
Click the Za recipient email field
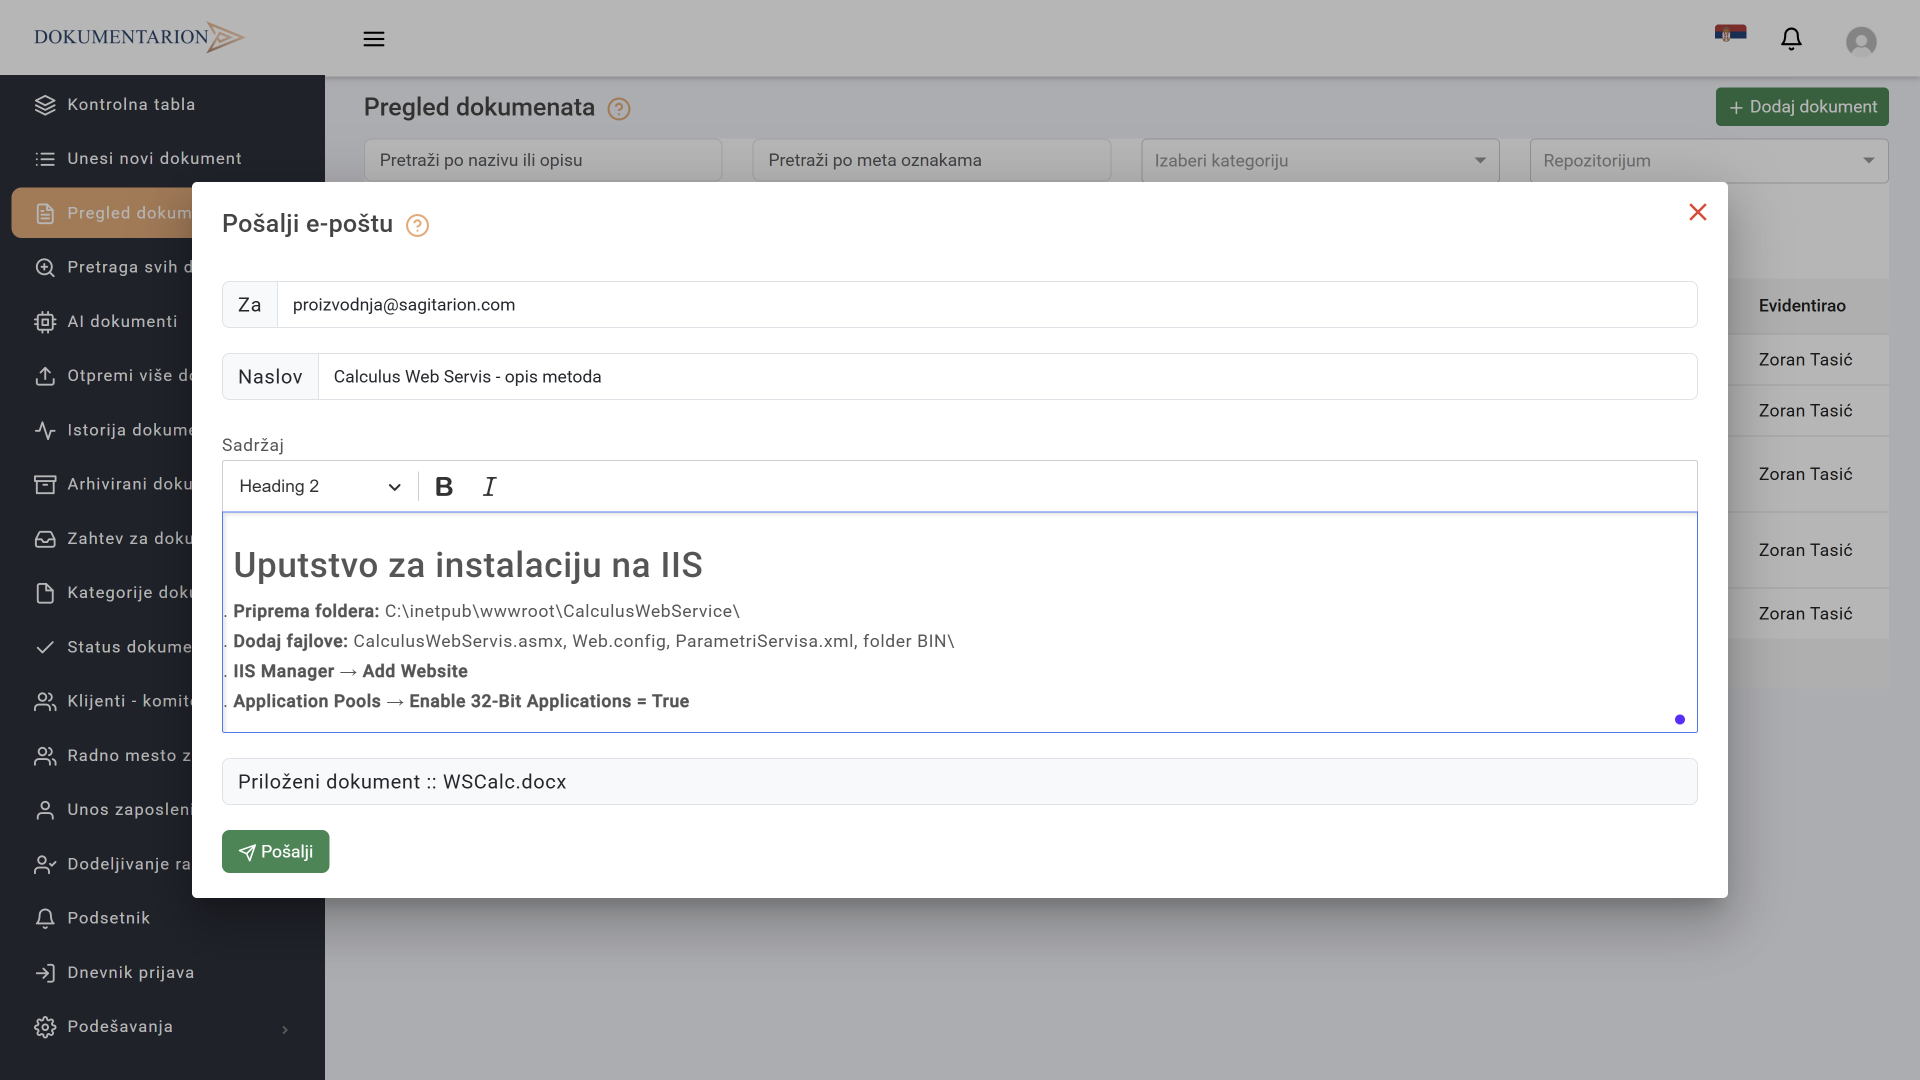tap(985, 305)
